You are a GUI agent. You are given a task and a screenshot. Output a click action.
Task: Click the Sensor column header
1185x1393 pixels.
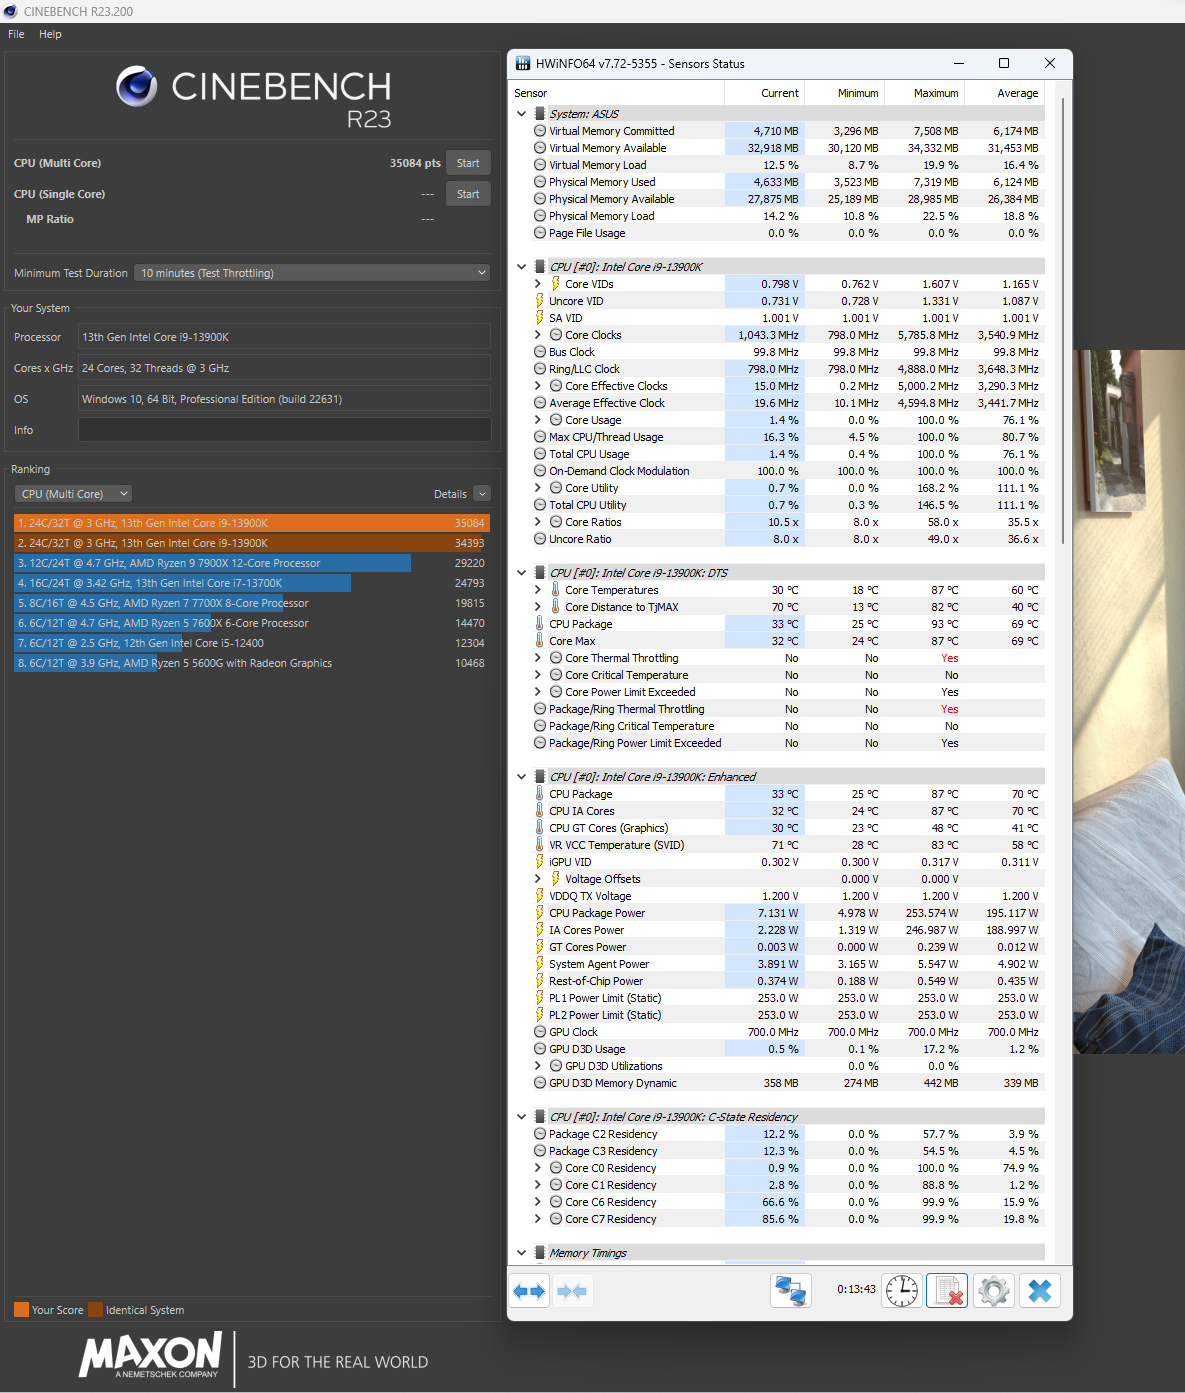[x=618, y=93]
